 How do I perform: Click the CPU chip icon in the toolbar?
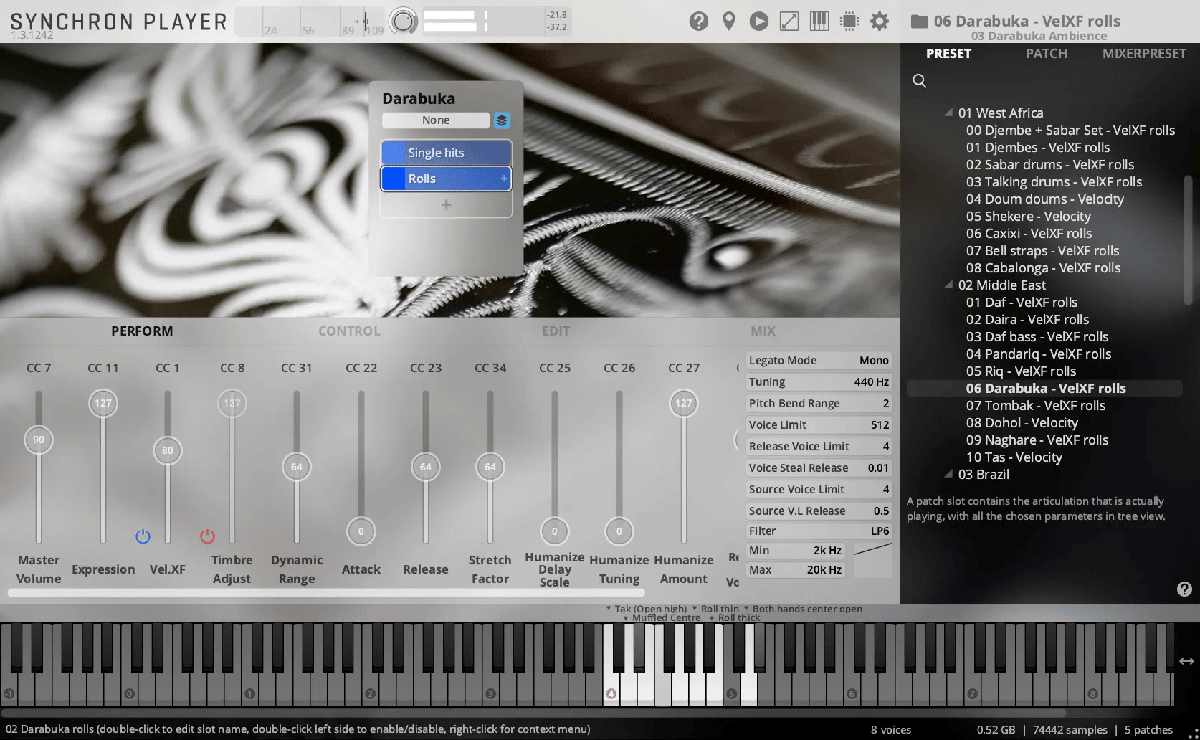tap(849, 21)
